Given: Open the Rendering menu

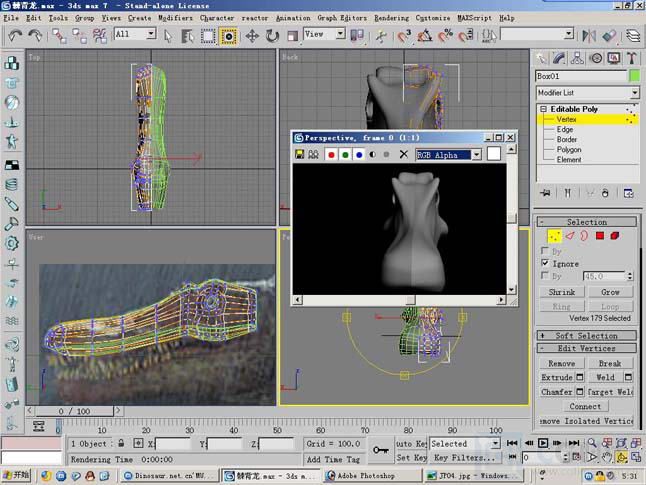Looking at the screenshot, I should point(391,18).
